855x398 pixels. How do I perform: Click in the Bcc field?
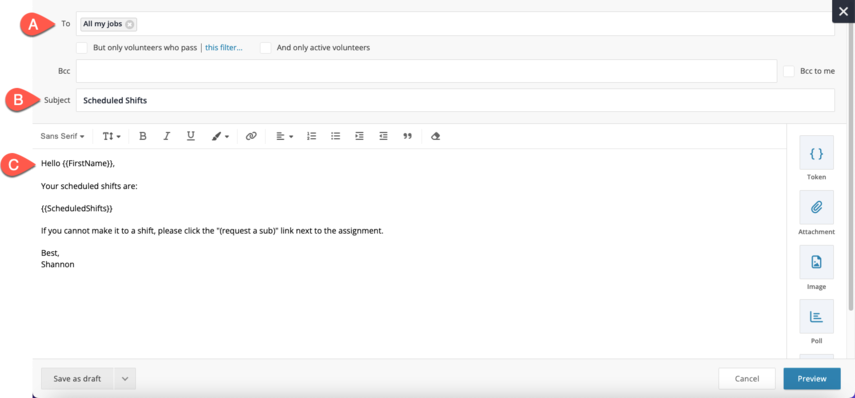(426, 71)
